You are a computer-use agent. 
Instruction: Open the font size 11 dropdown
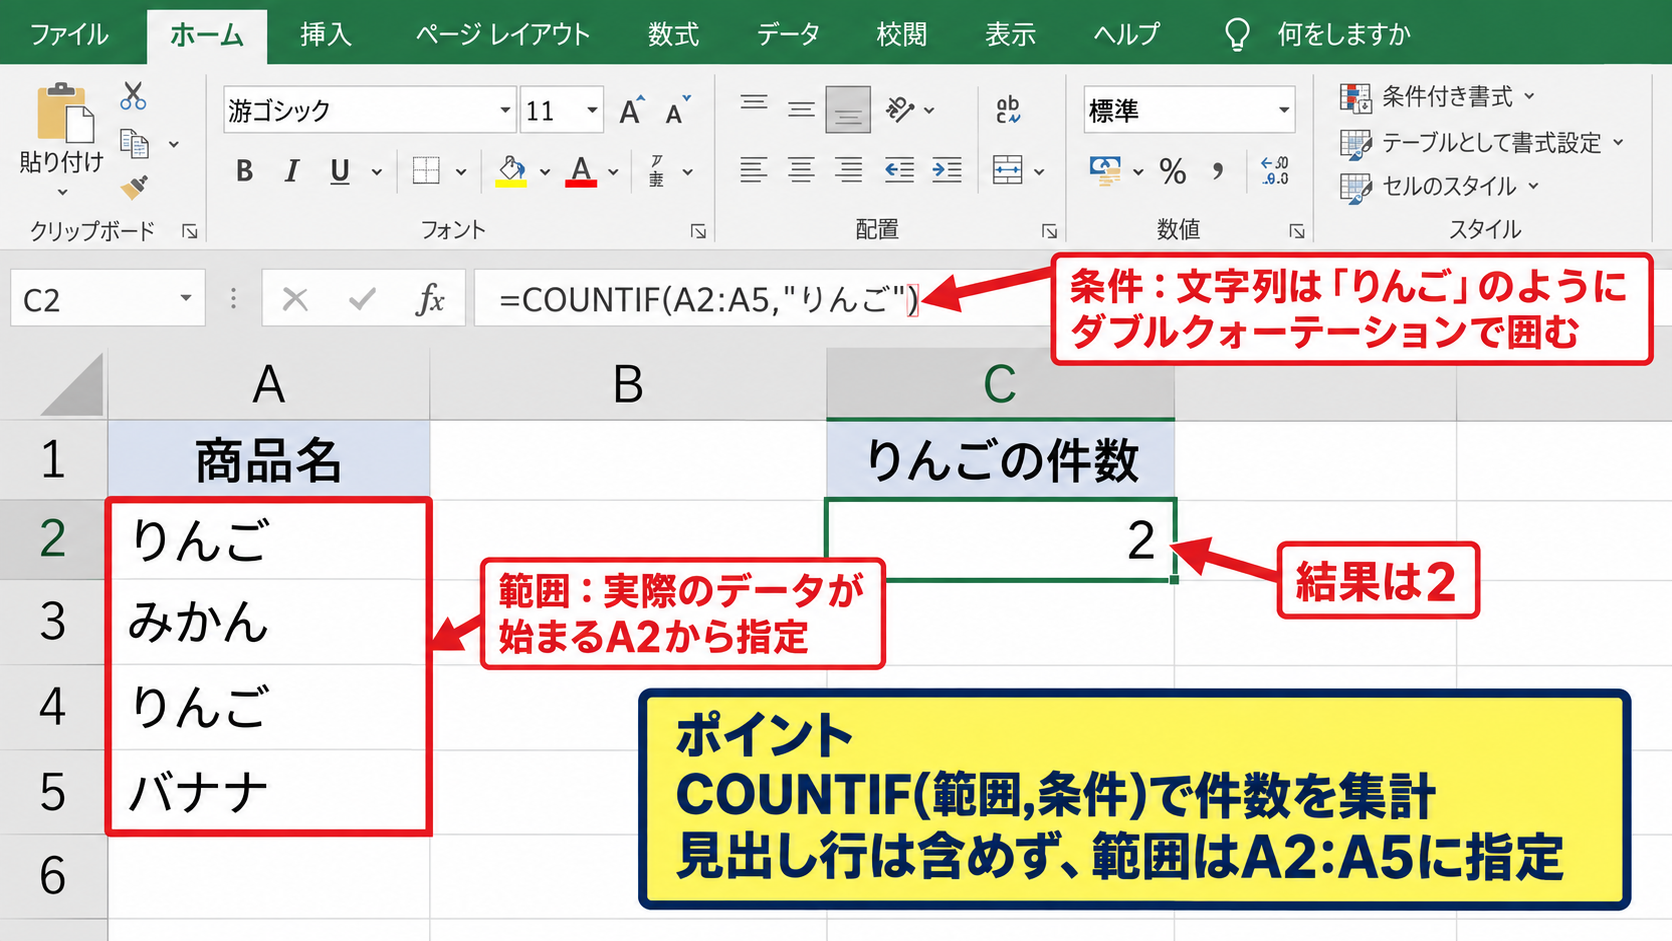pos(592,110)
